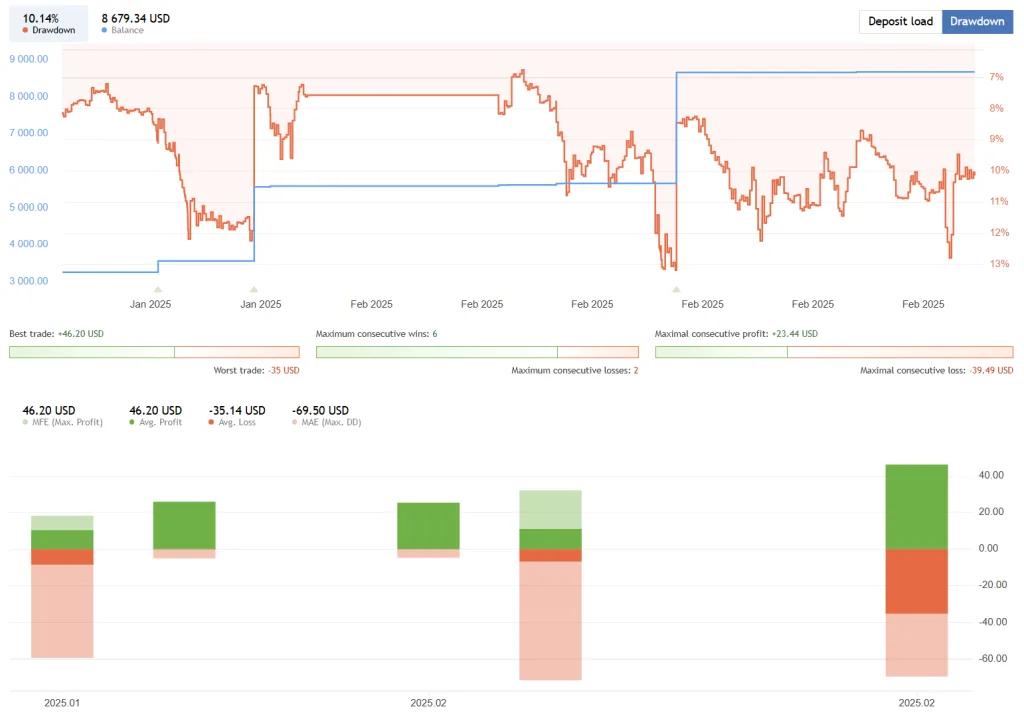Click the Maximal consecutive profit progress bar
The image size is (1024, 717).
pos(721,352)
